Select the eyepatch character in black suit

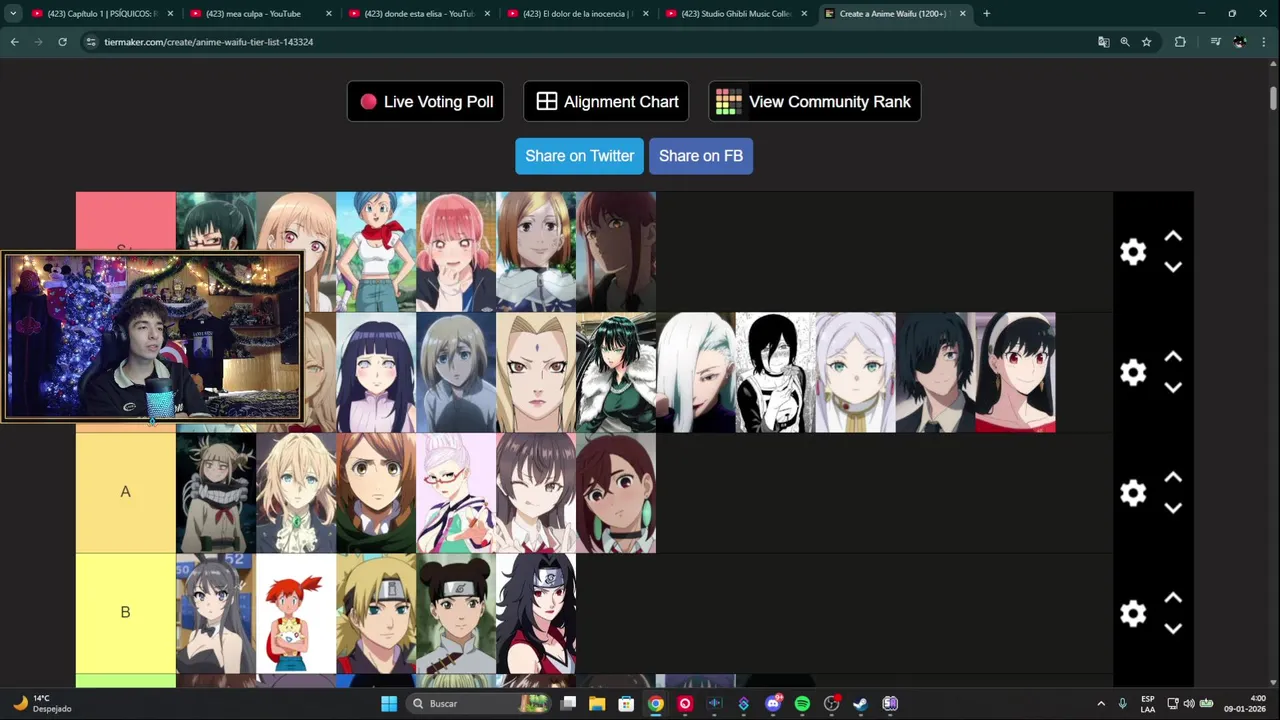936,372
